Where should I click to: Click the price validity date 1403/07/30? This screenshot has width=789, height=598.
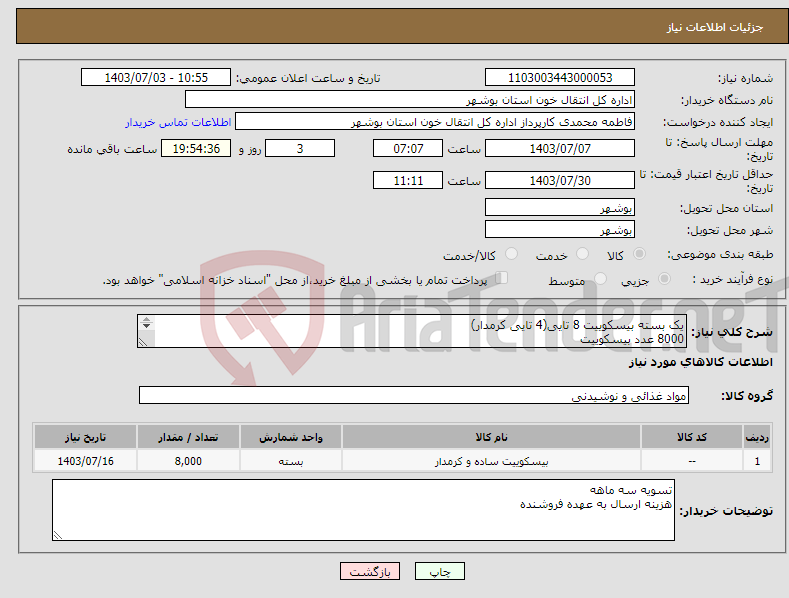click(560, 180)
